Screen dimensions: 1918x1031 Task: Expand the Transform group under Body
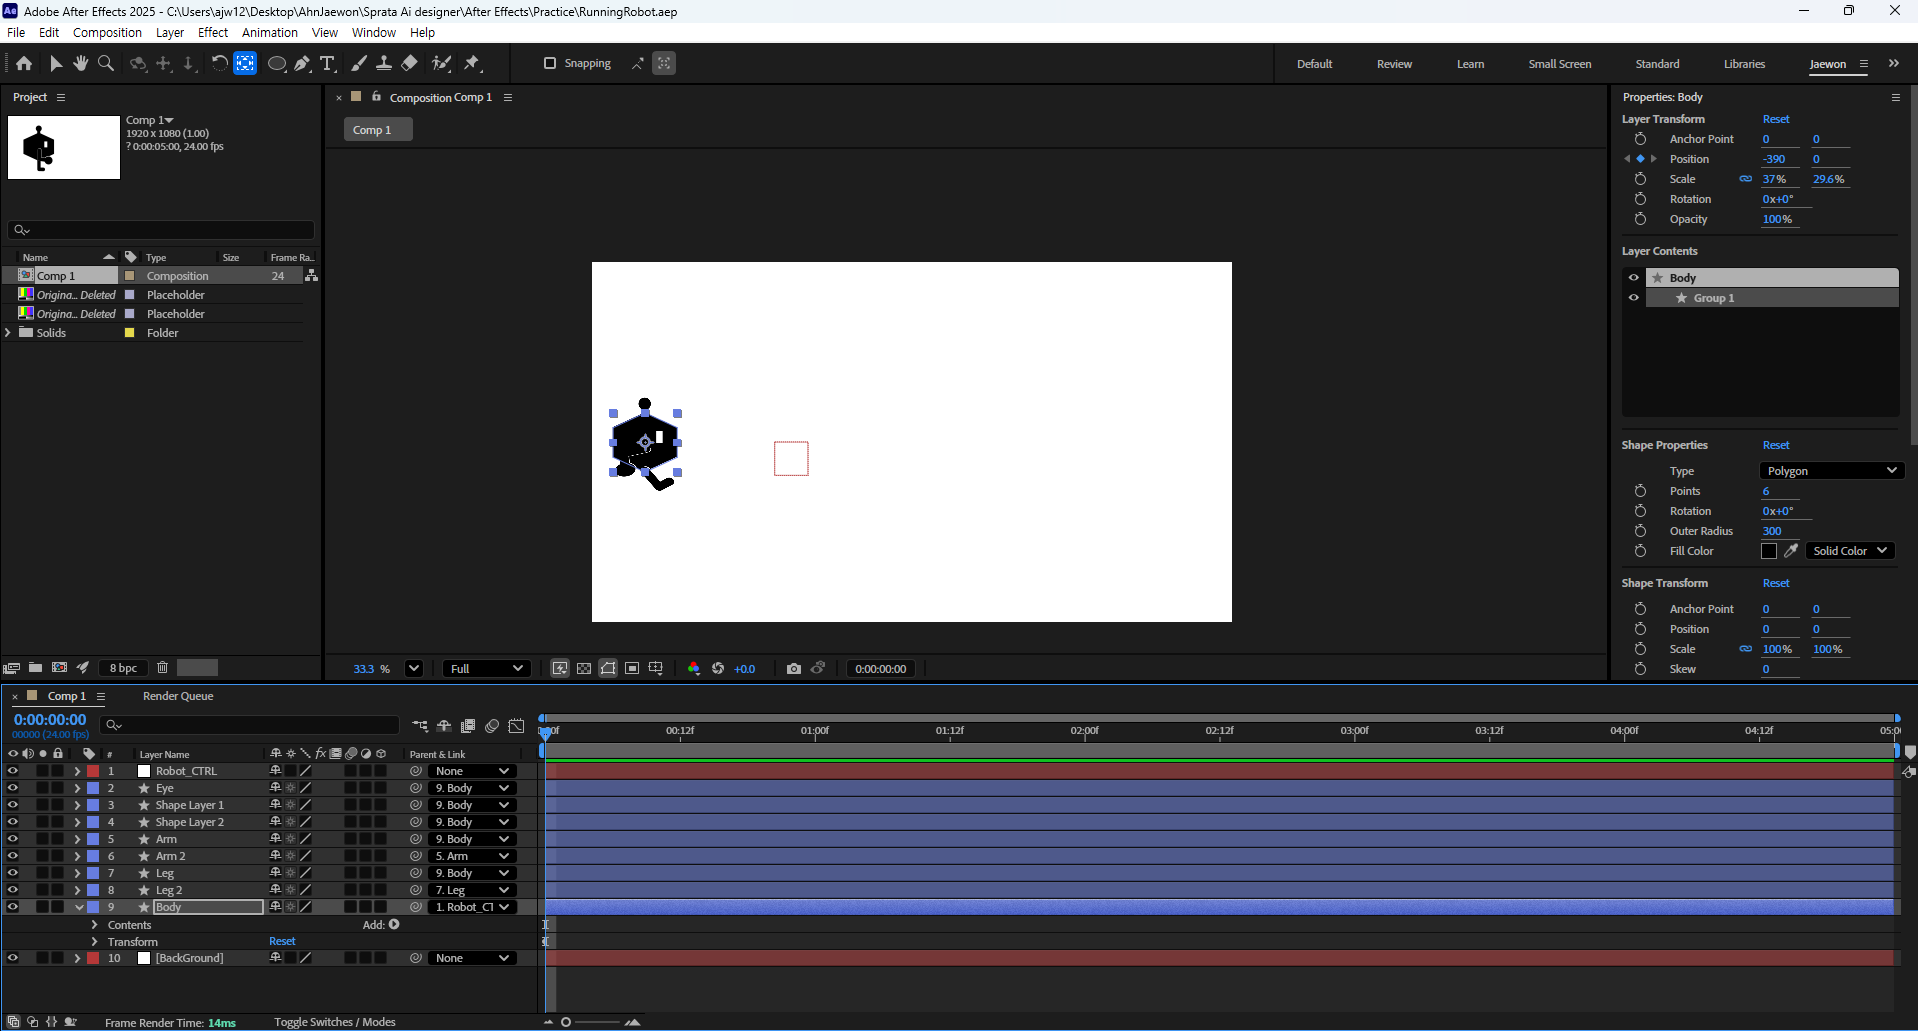point(95,942)
